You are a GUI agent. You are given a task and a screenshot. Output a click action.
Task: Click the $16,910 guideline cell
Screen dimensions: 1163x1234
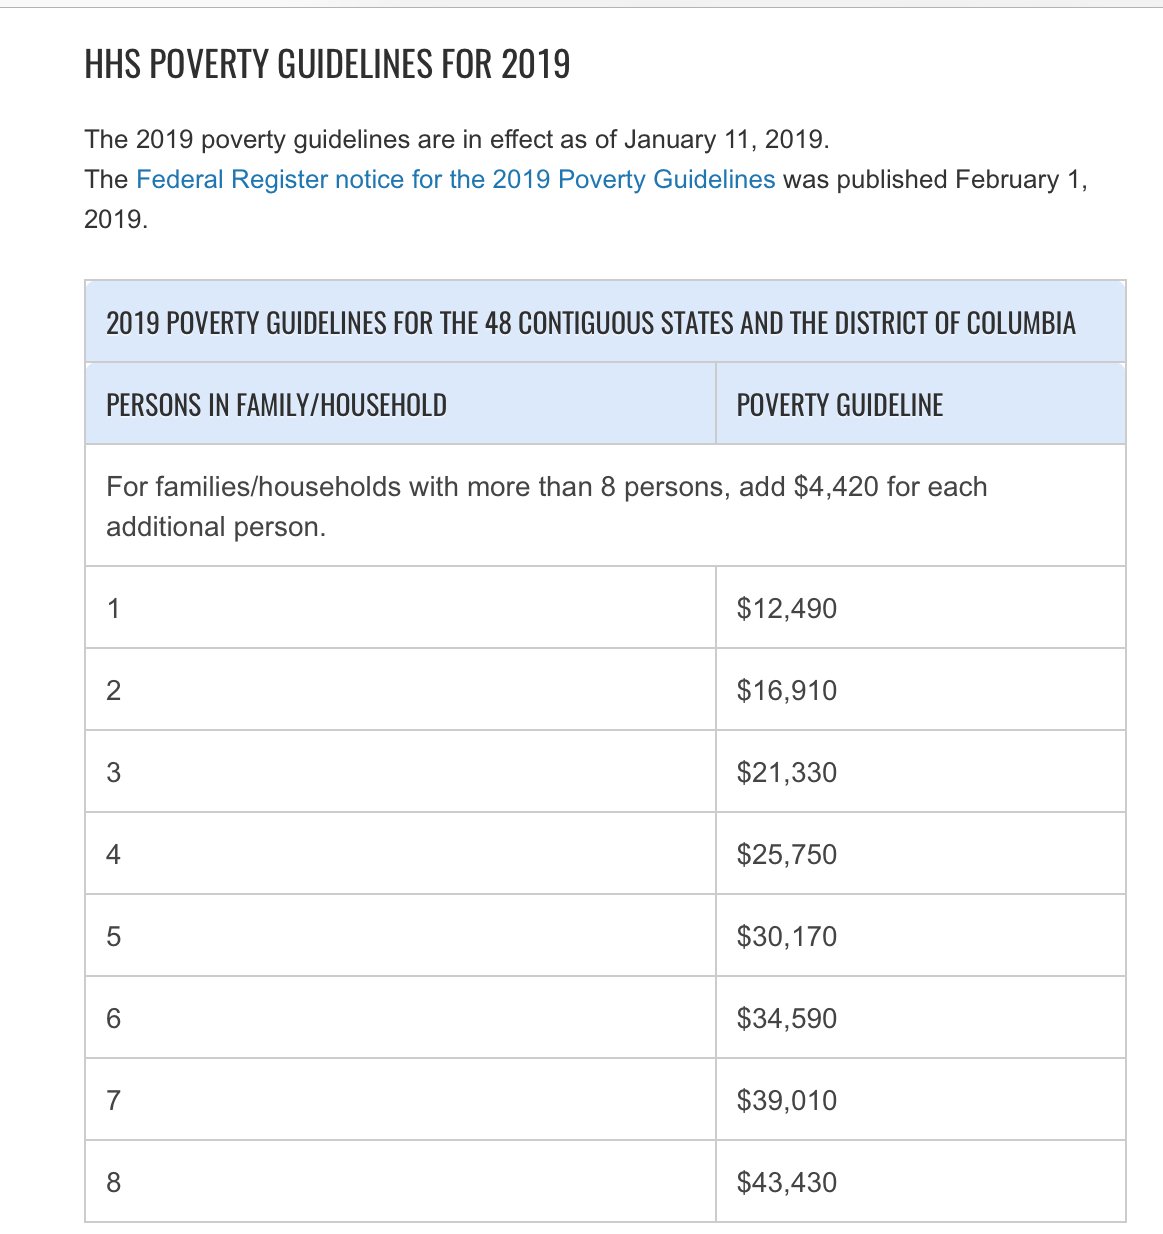point(921,690)
